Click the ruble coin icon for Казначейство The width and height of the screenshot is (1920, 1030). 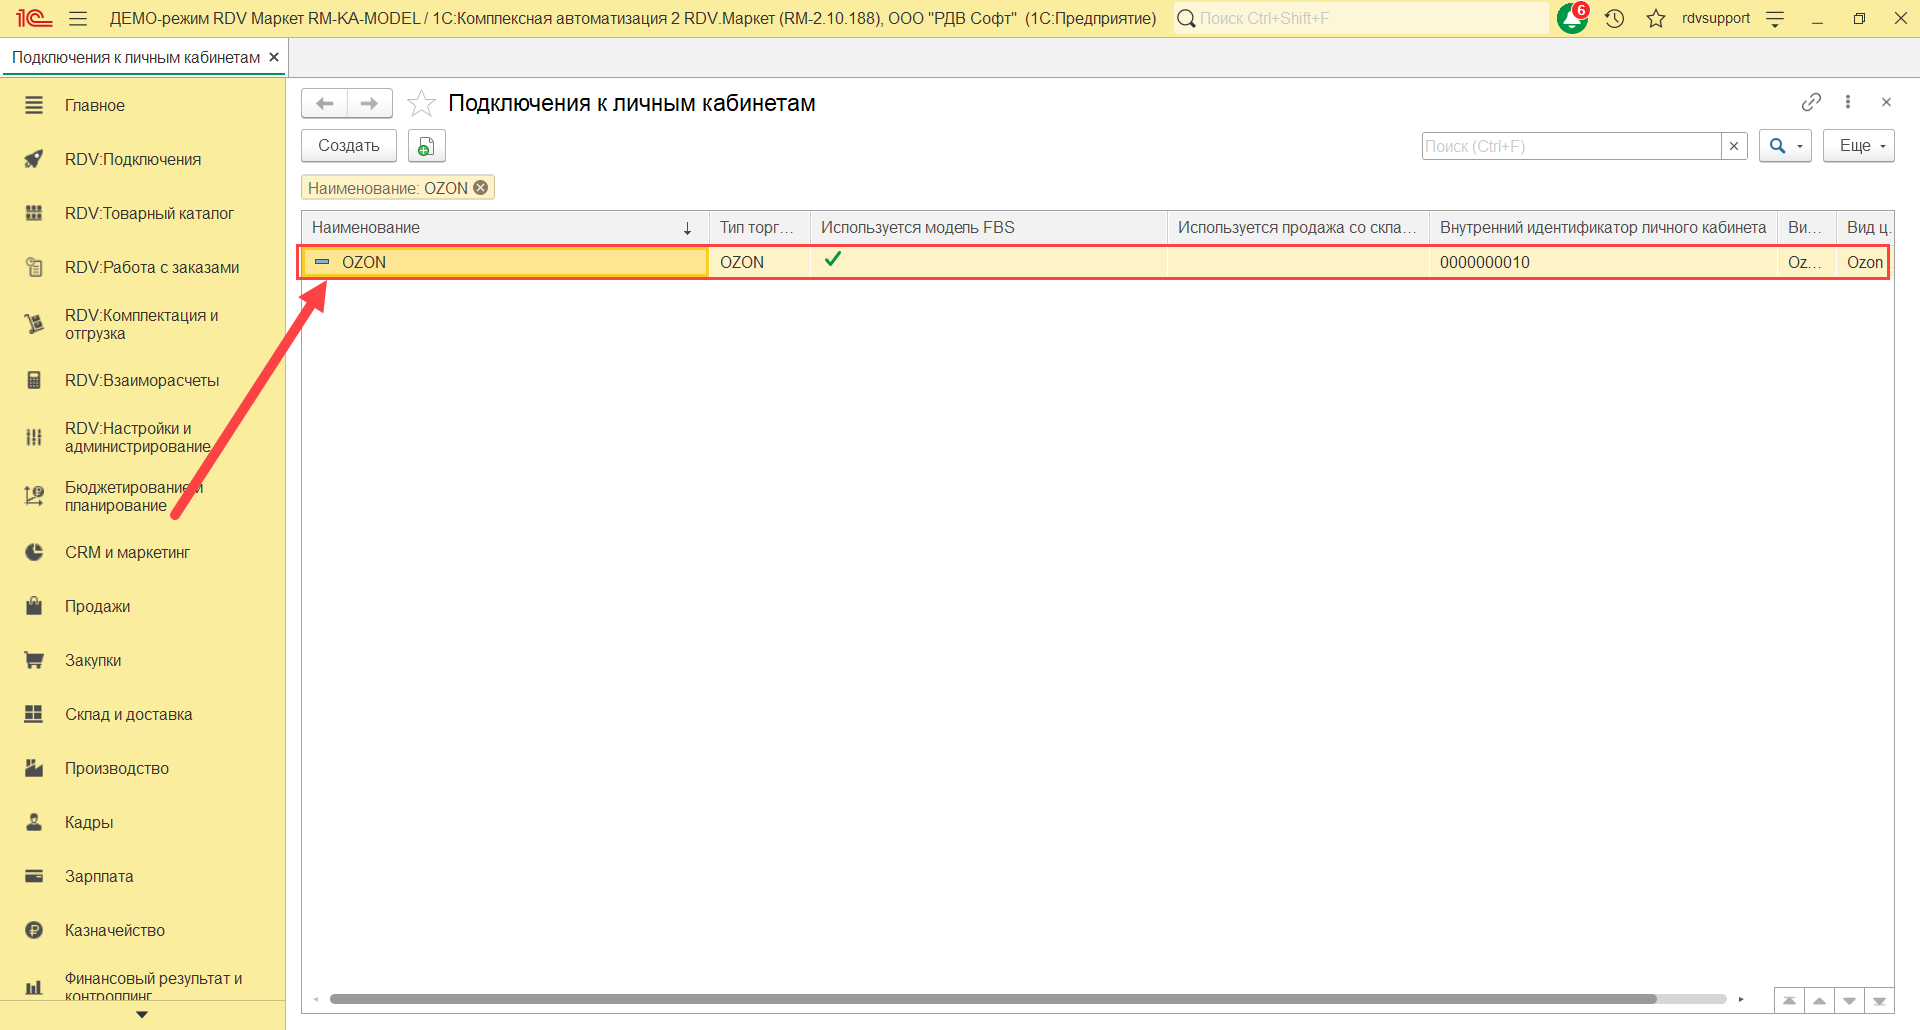coord(34,930)
